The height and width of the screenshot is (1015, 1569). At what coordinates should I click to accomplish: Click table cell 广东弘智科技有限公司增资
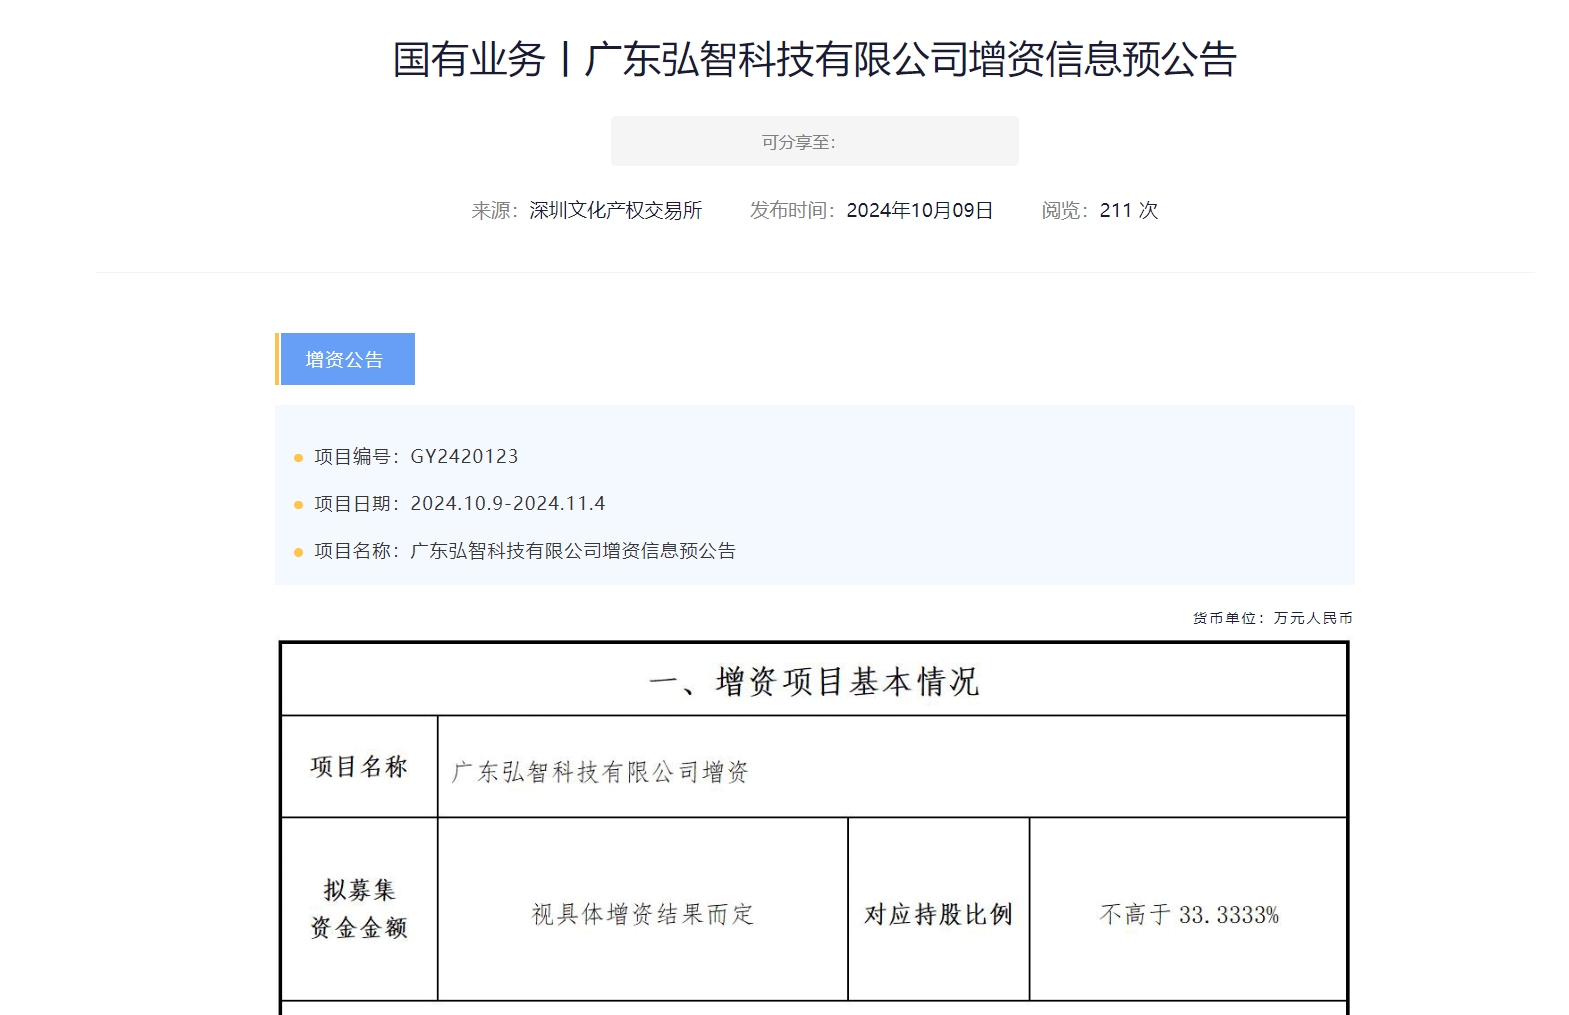click(x=892, y=767)
